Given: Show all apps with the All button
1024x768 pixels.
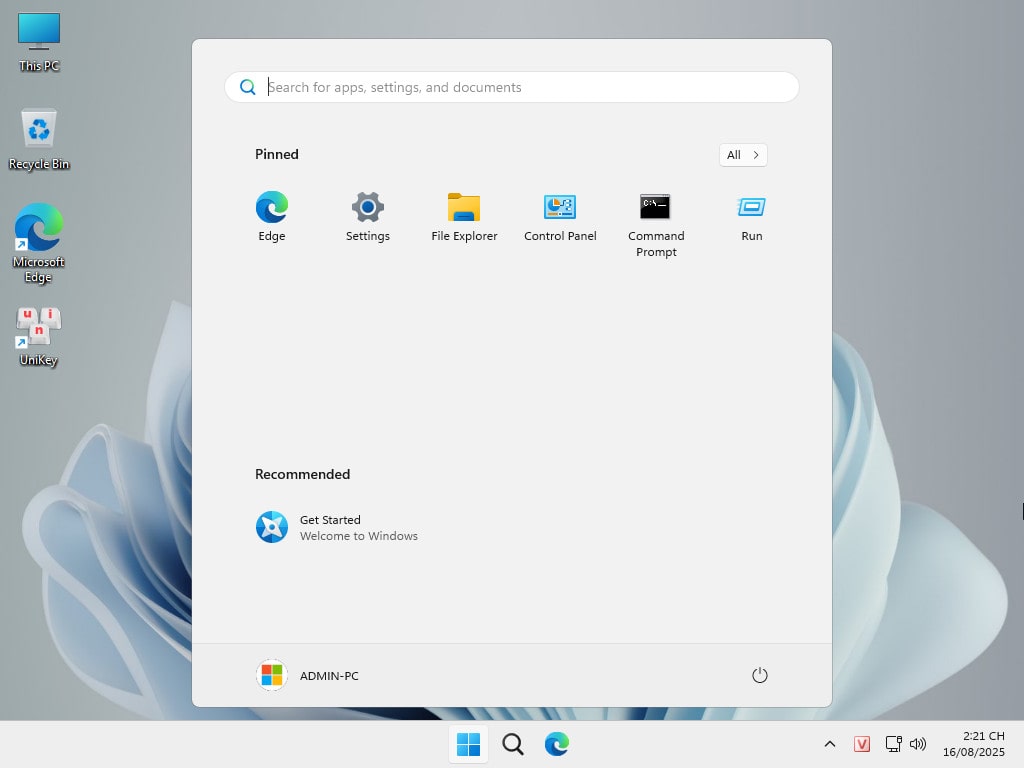Looking at the screenshot, I should (x=743, y=155).
